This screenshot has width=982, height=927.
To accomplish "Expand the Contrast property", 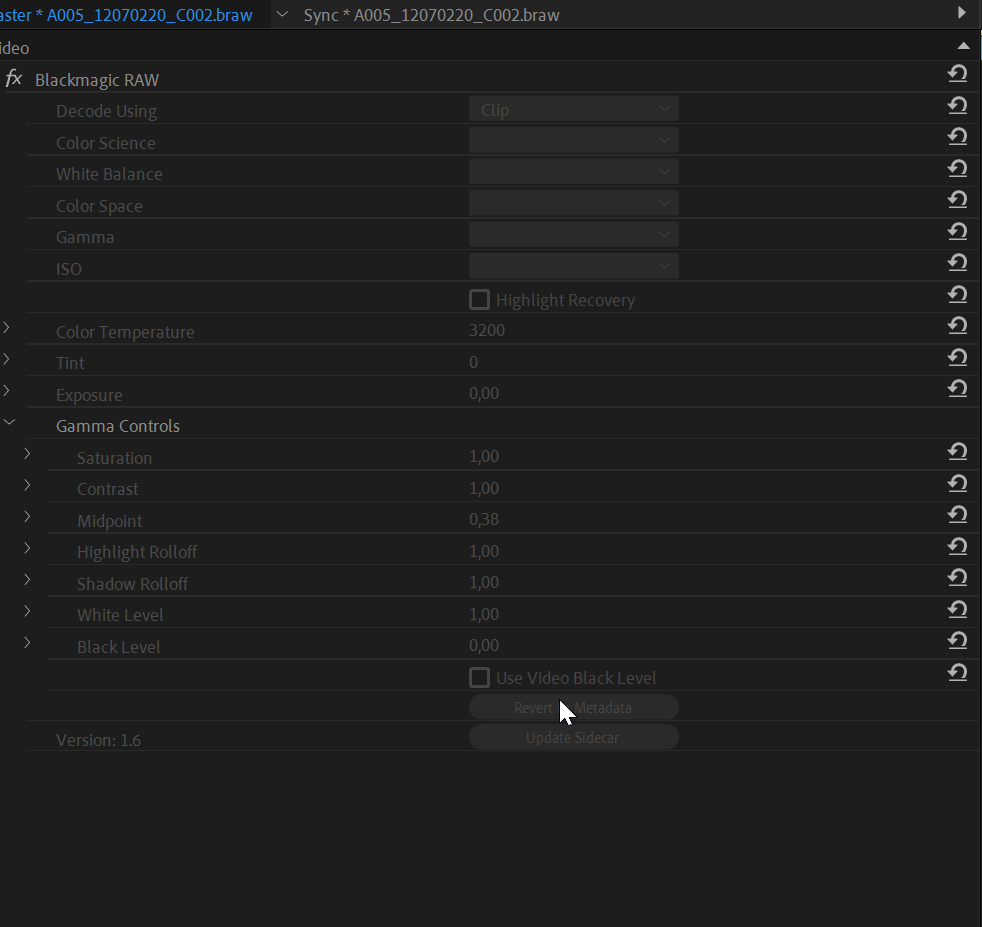I will coord(27,485).
